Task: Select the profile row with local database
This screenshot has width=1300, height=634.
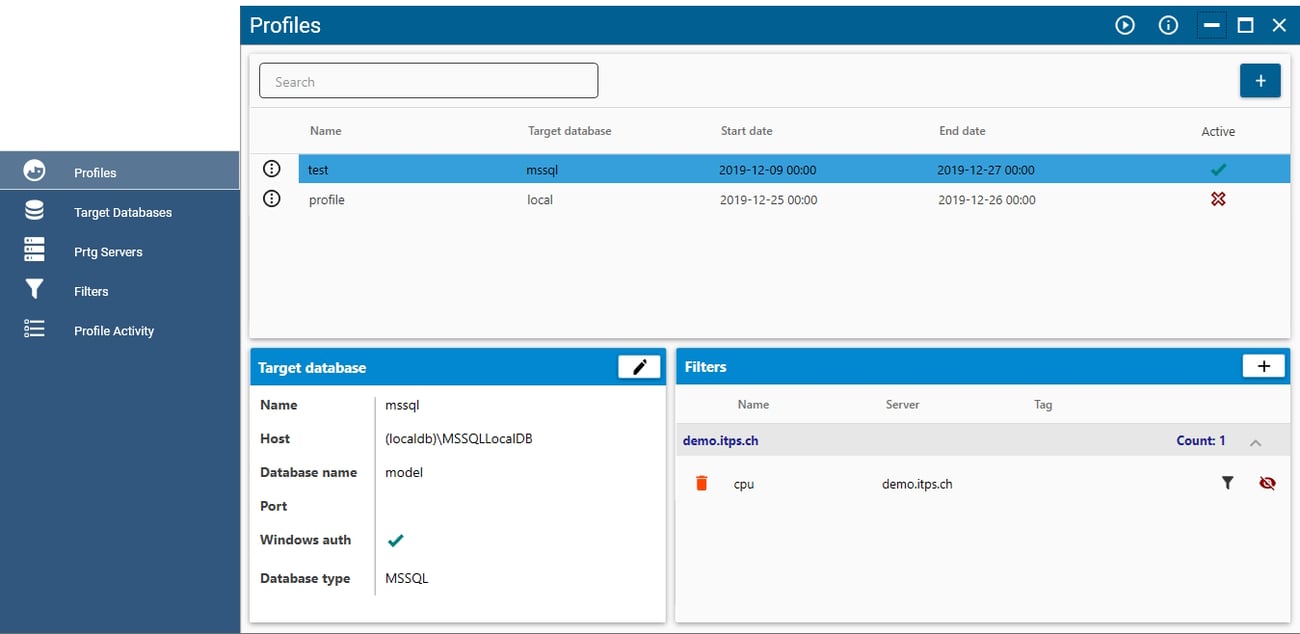Action: point(600,199)
